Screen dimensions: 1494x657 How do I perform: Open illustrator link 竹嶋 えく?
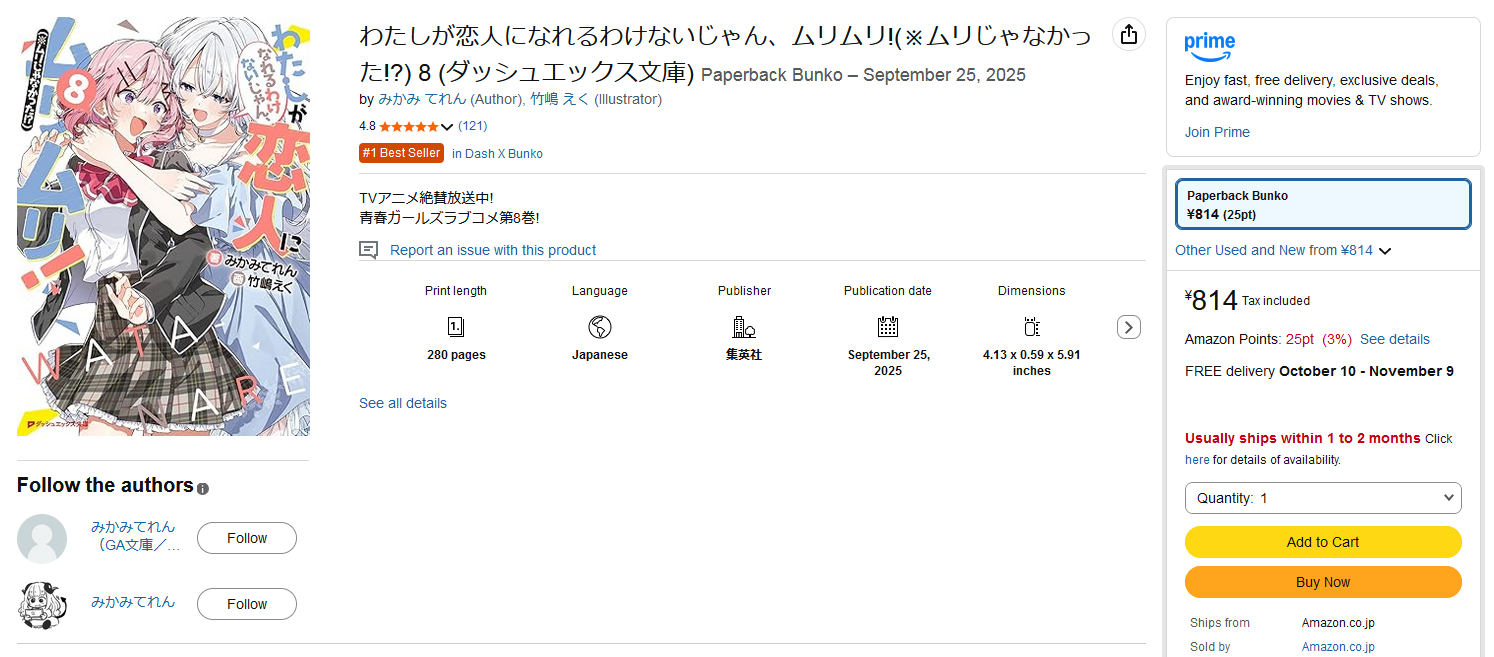click(x=560, y=99)
